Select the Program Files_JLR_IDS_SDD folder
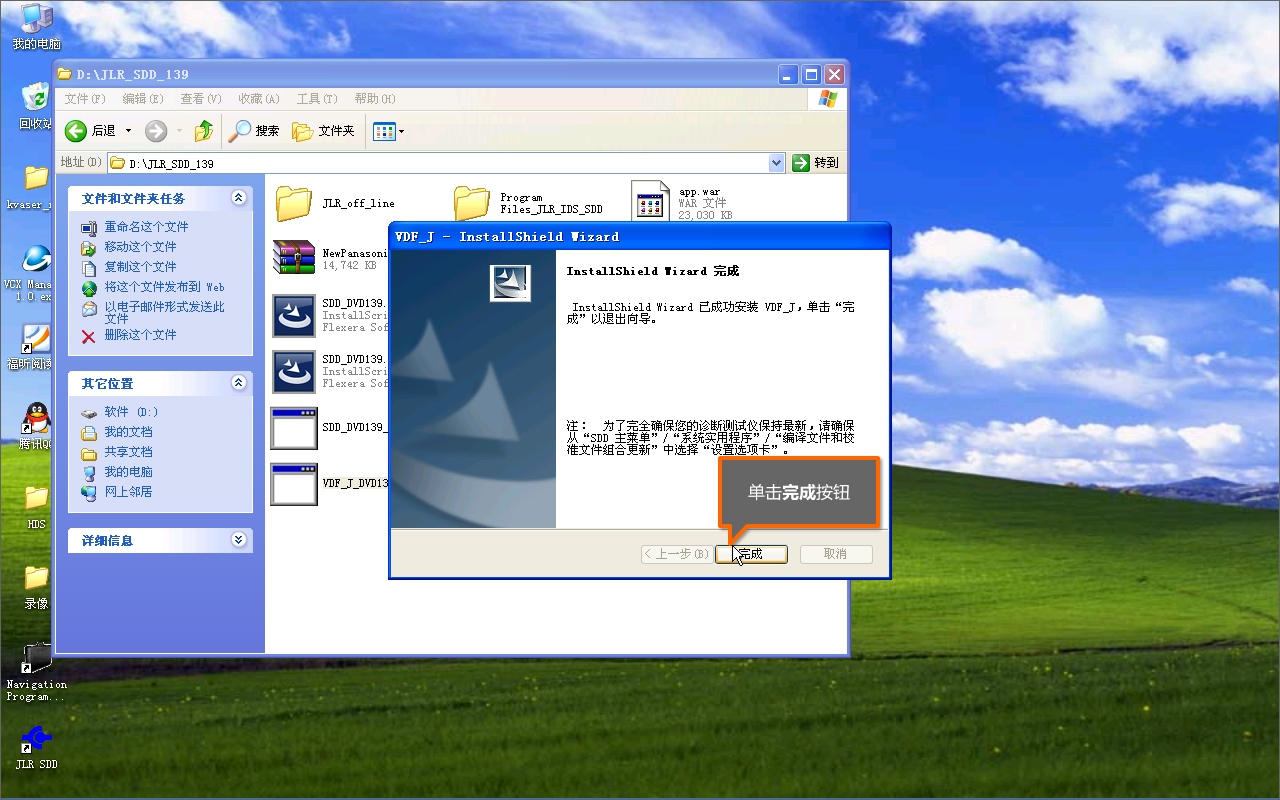 [528, 203]
